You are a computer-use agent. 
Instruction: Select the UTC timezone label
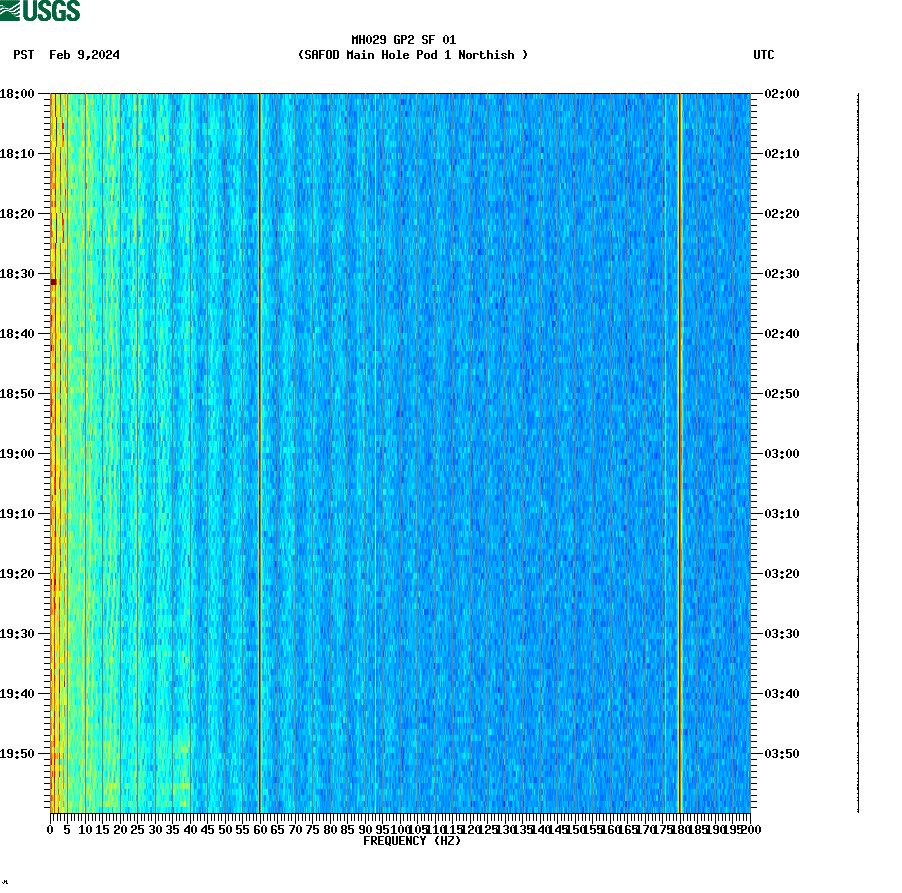coord(765,56)
